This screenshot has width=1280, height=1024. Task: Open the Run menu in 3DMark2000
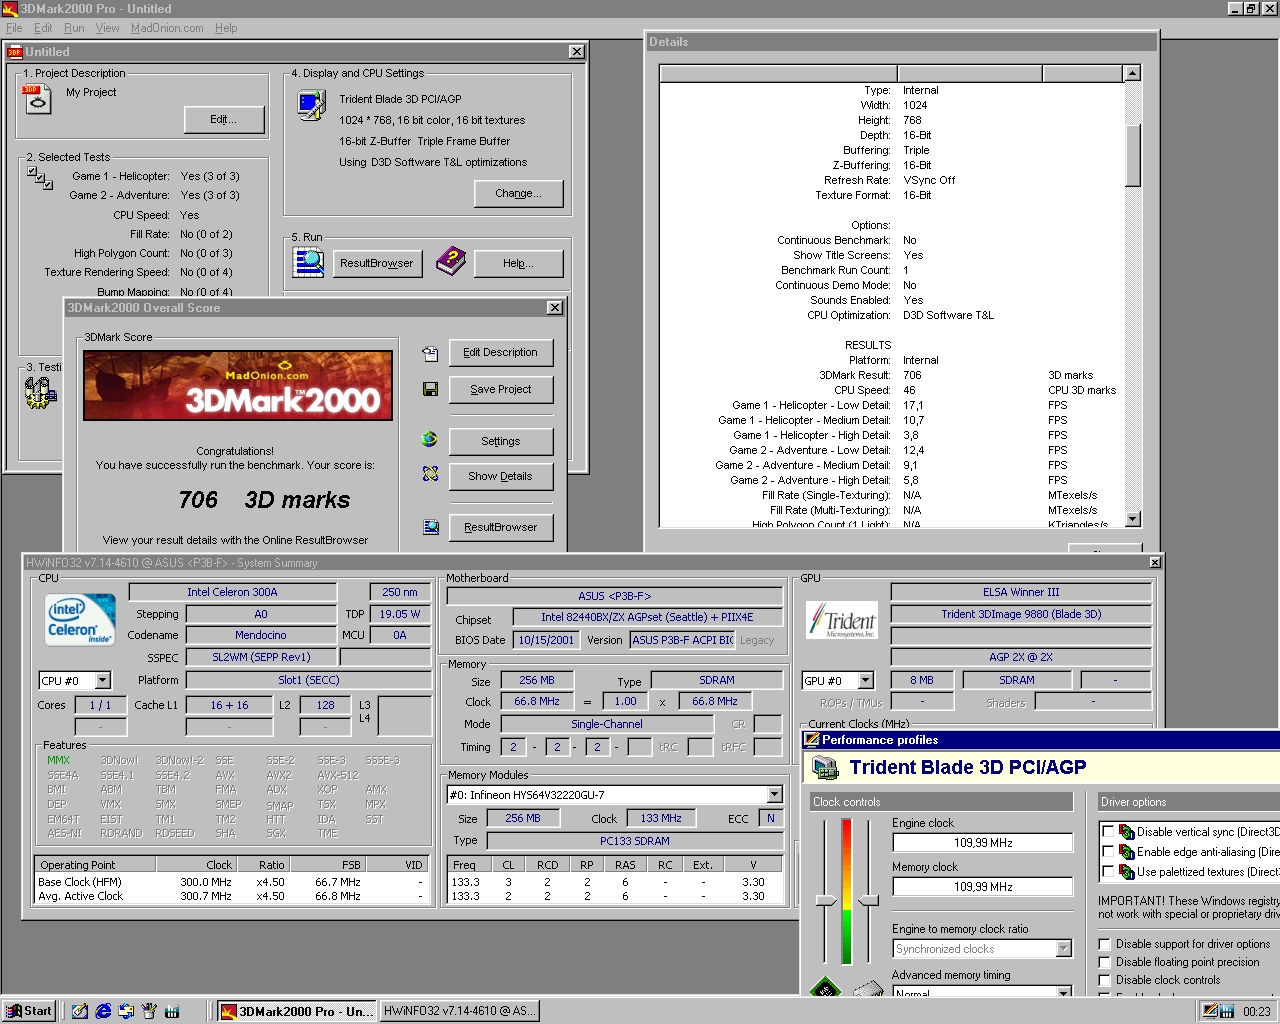(x=72, y=28)
